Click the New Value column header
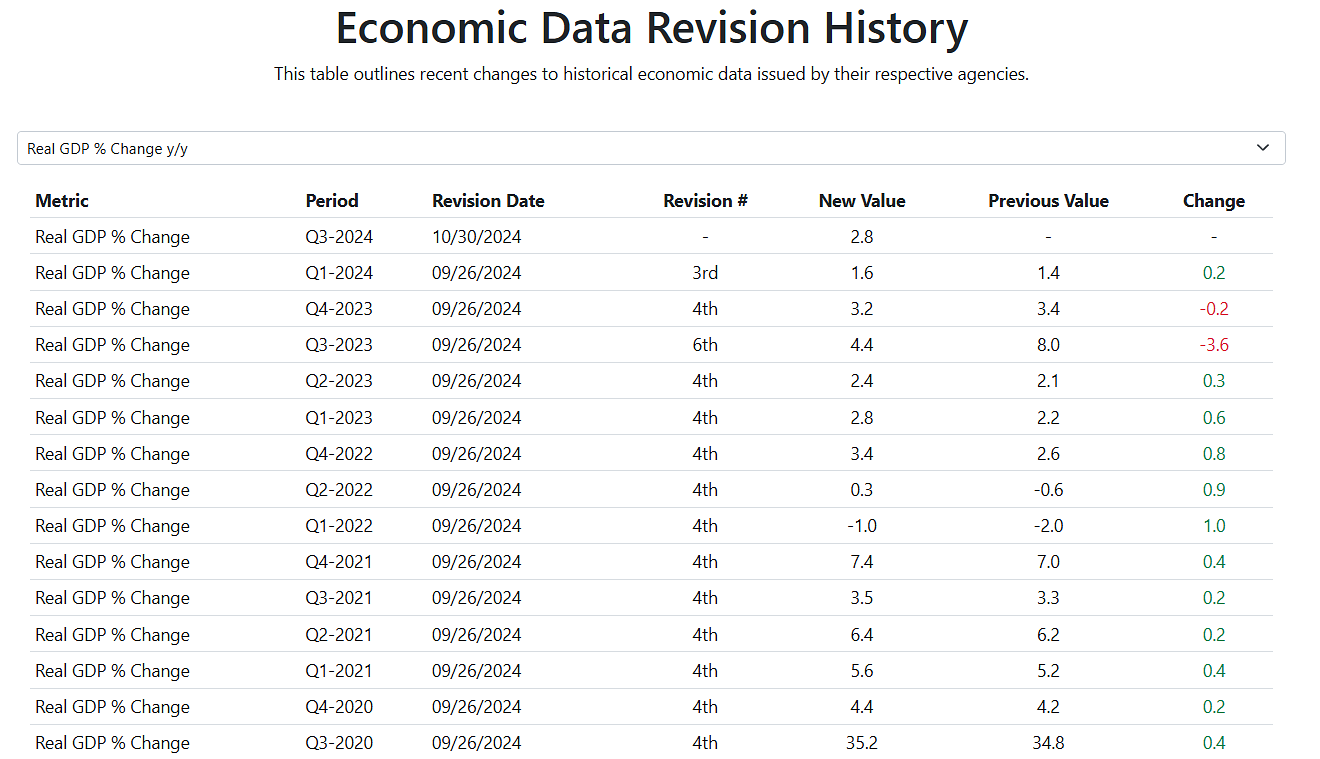Viewport: 1320px width, 759px height. pyautogui.click(x=862, y=200)
